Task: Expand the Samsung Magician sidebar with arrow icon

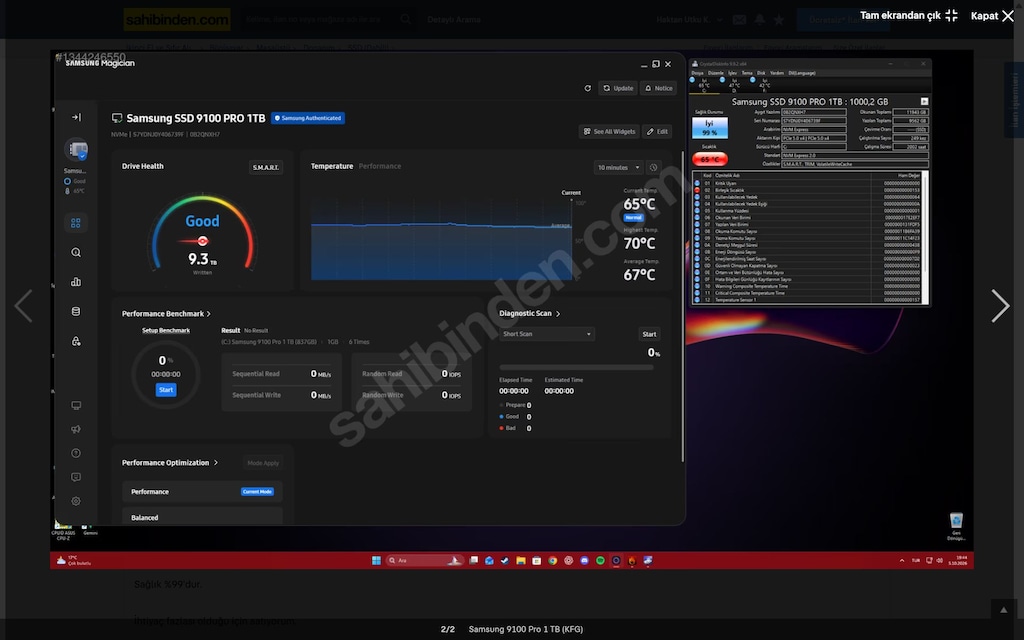Action: (76, 118)
